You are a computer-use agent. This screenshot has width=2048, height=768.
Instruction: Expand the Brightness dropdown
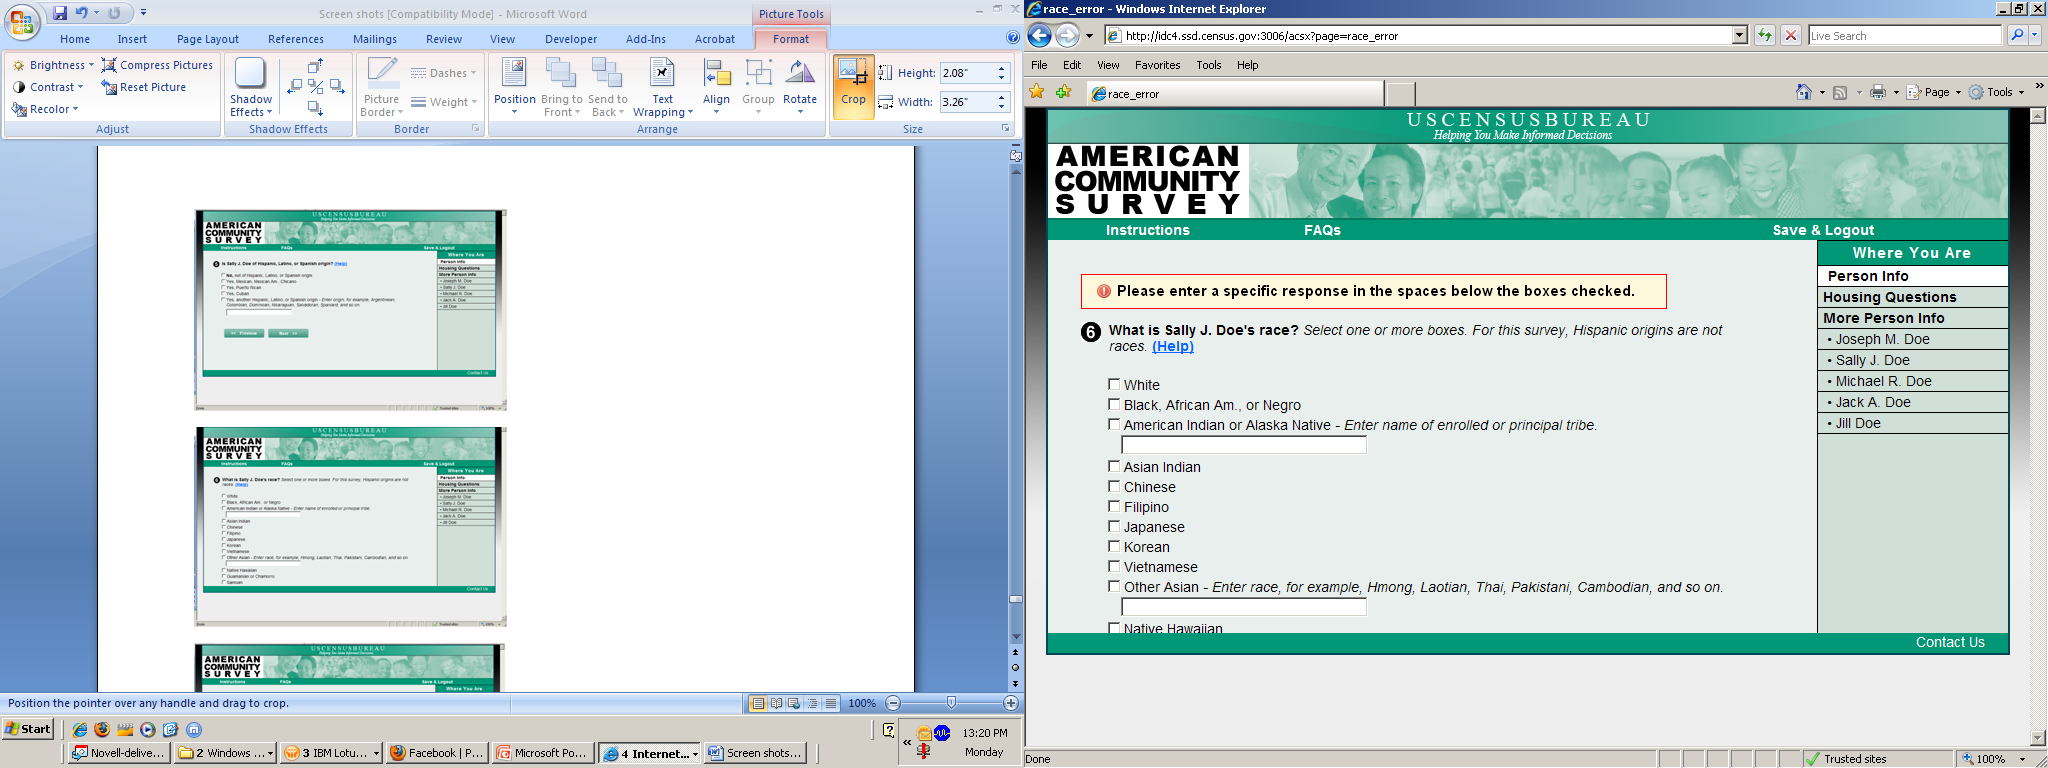(x=53, y=65)
